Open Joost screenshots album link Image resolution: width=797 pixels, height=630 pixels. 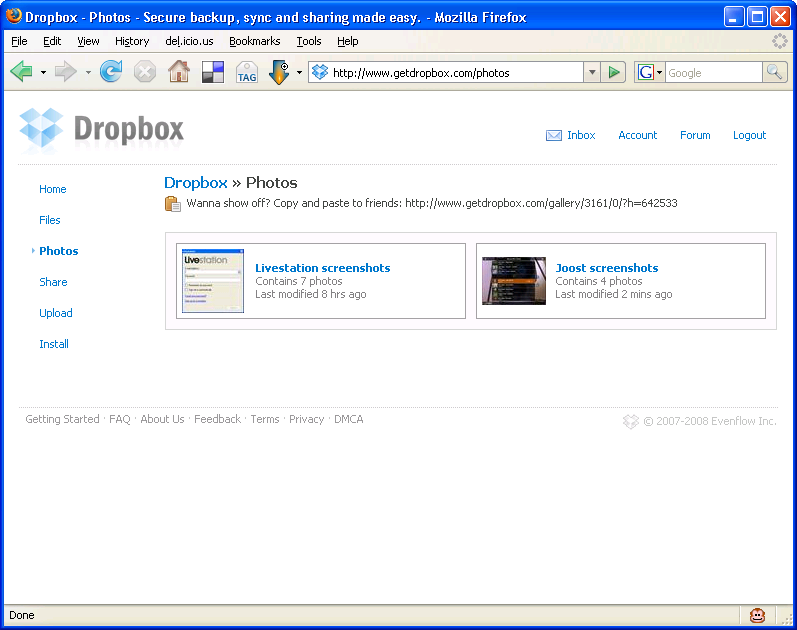[x=607, y=268]
